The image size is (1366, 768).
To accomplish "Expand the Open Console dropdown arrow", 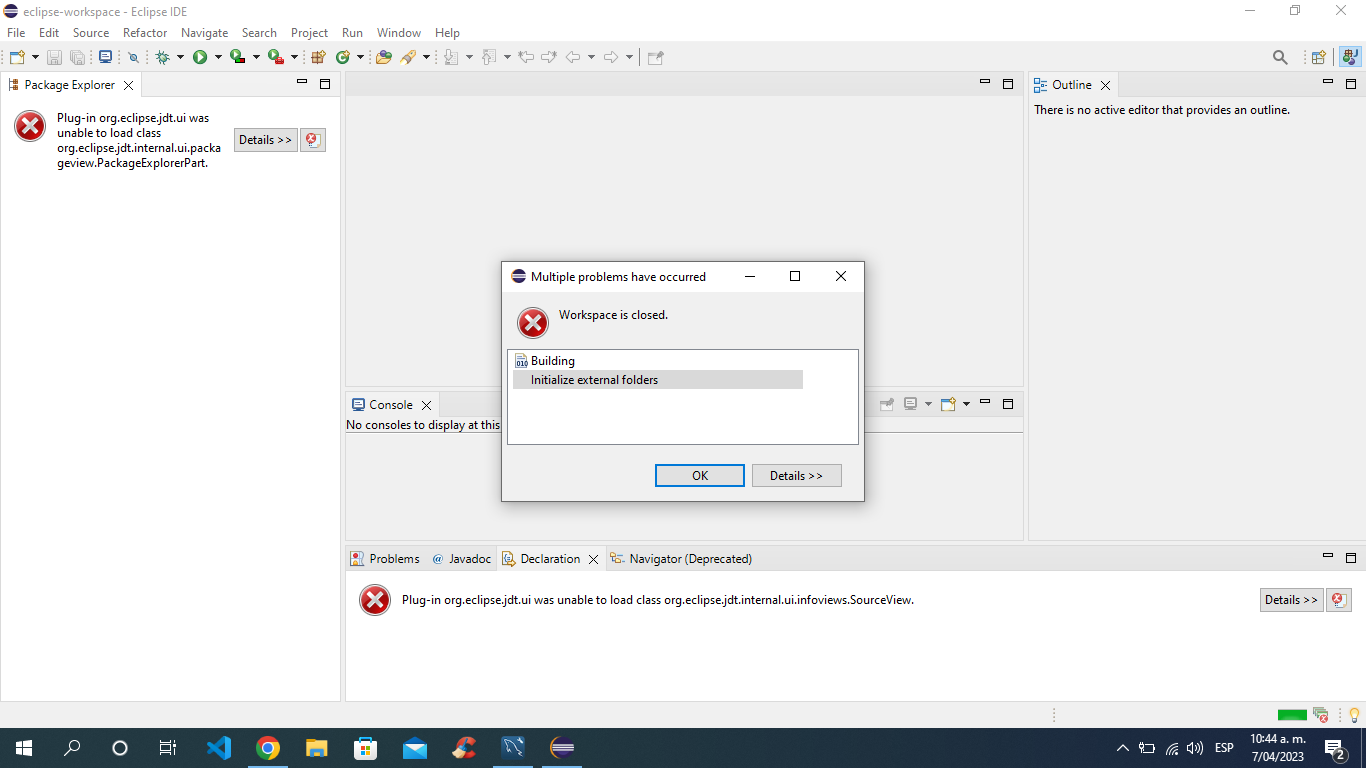I will (966, 405).
